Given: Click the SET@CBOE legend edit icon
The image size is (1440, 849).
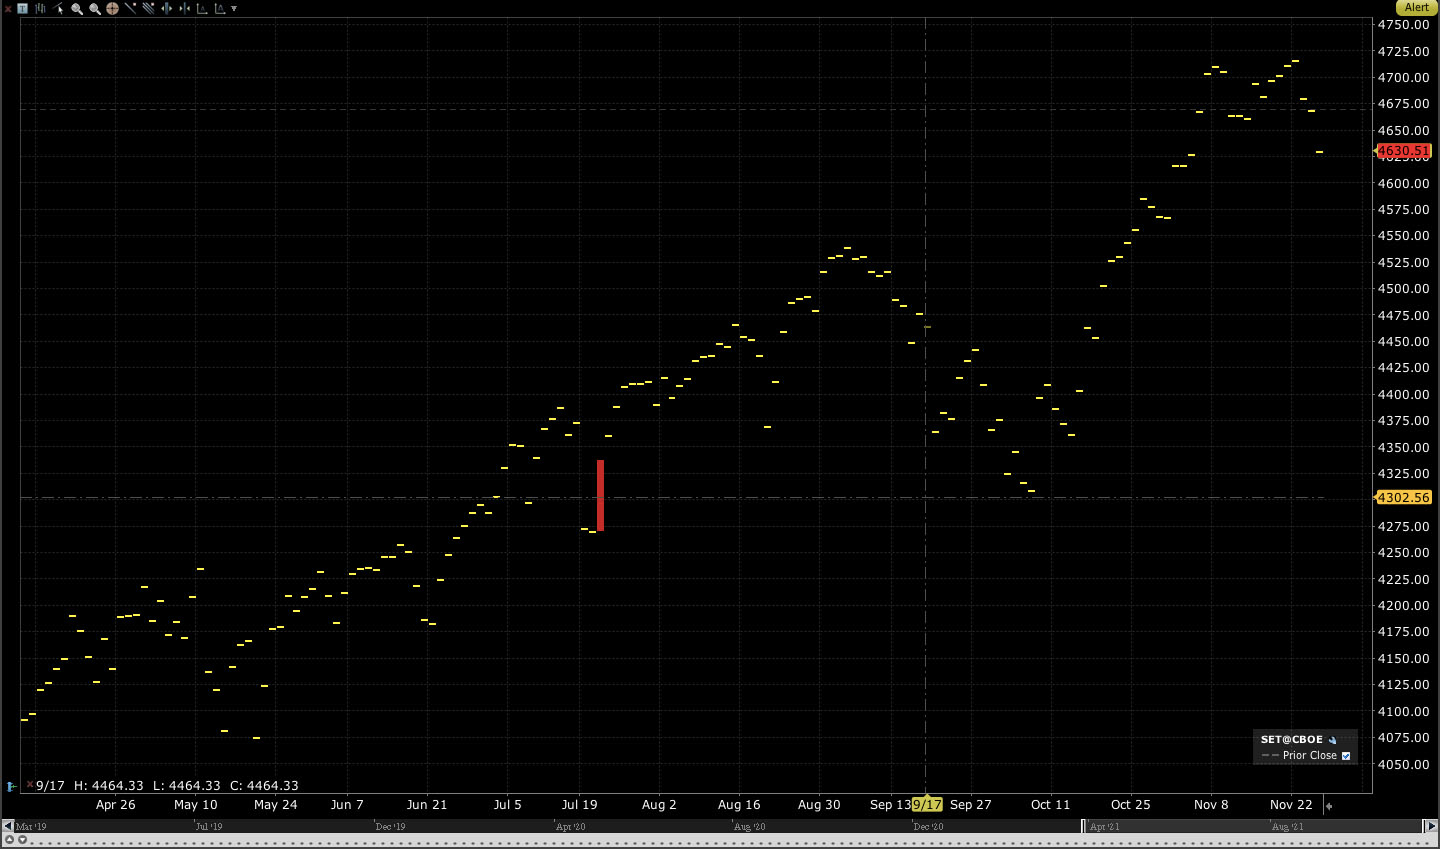Looking at the screenshot, I should click(1333, 740).
